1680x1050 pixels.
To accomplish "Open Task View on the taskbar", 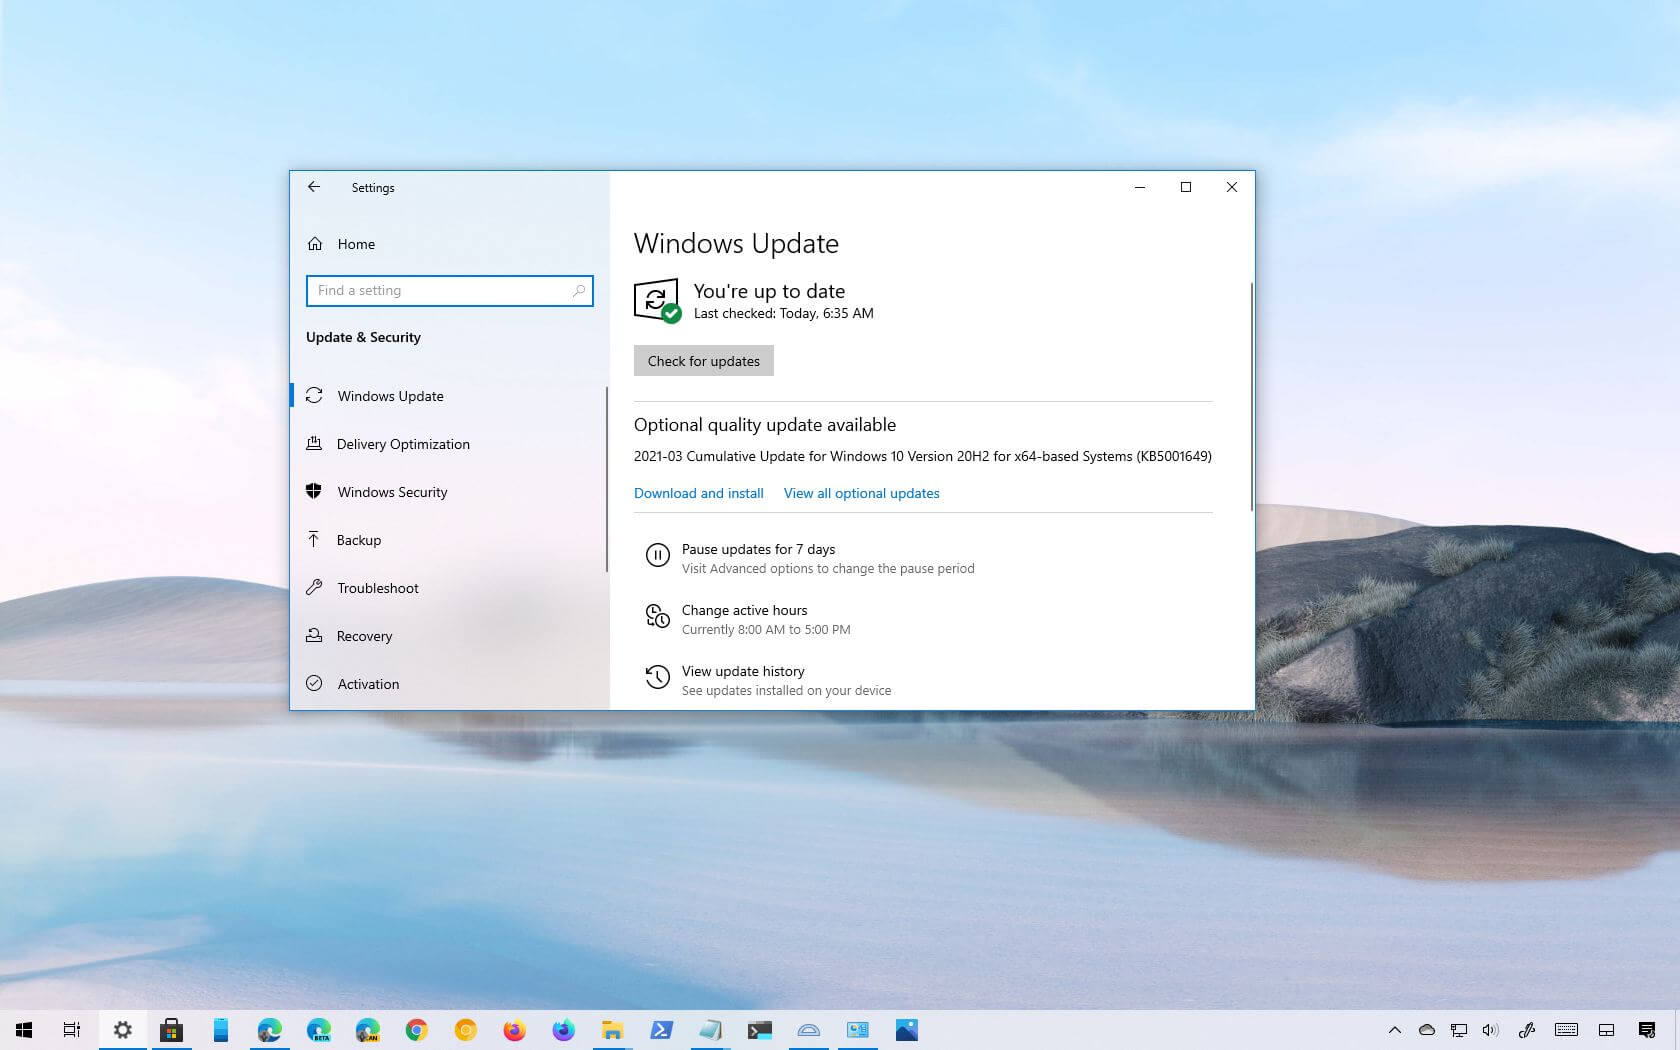I will coord(71,1030).
